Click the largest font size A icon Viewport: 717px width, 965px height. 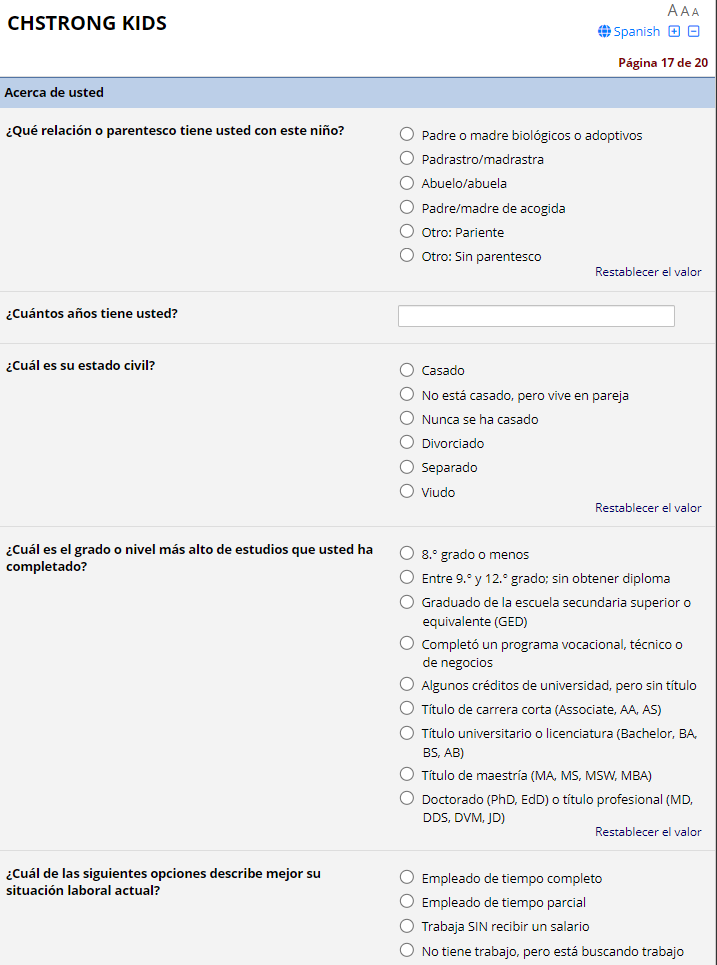click(673, 11)
